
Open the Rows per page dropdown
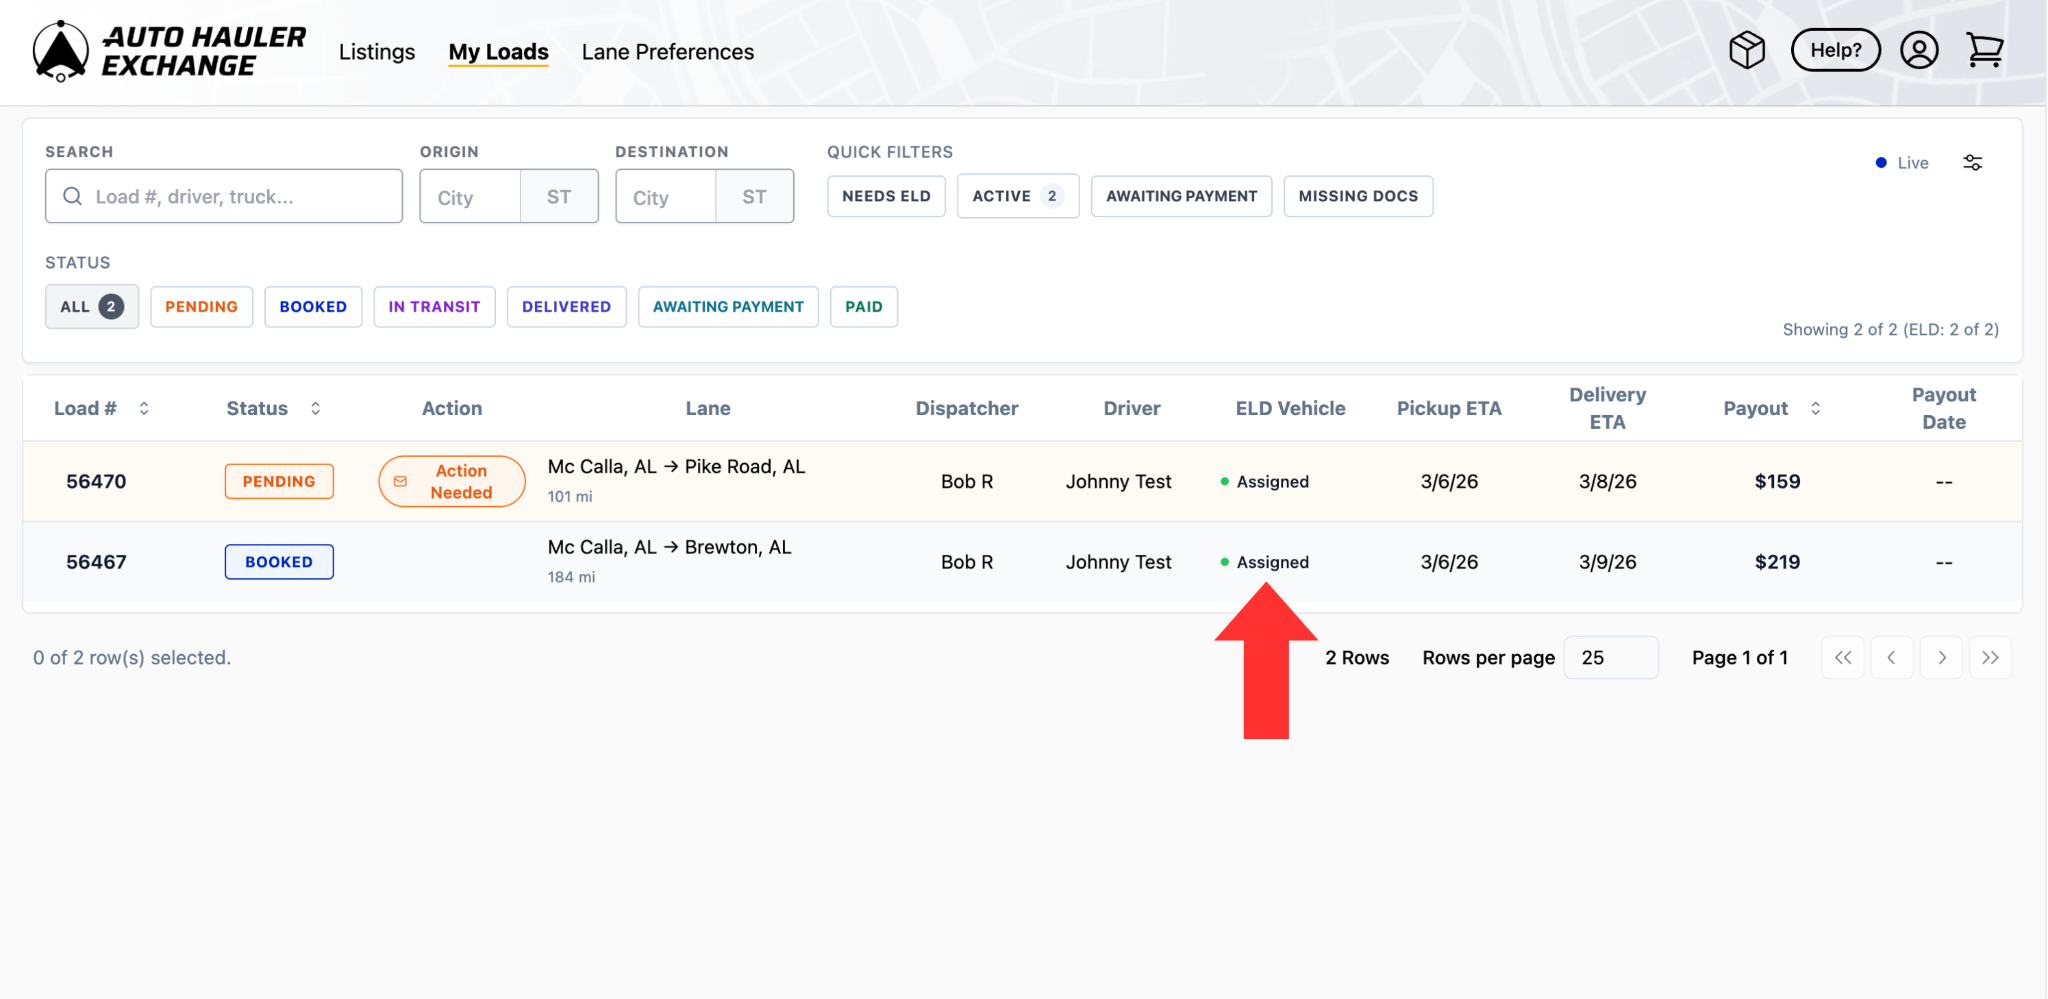click(1610, 658)
